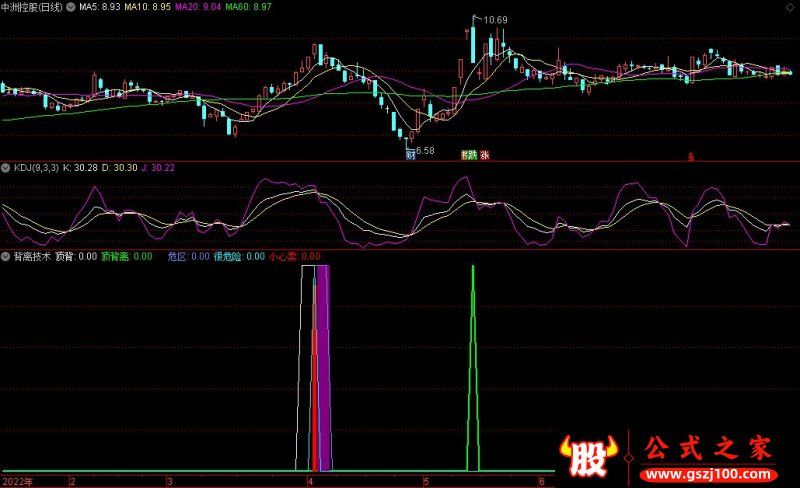Click the red 涨 event marker
Screen dimensions: 800x488
pyautogui.click(x=485, y=155)
